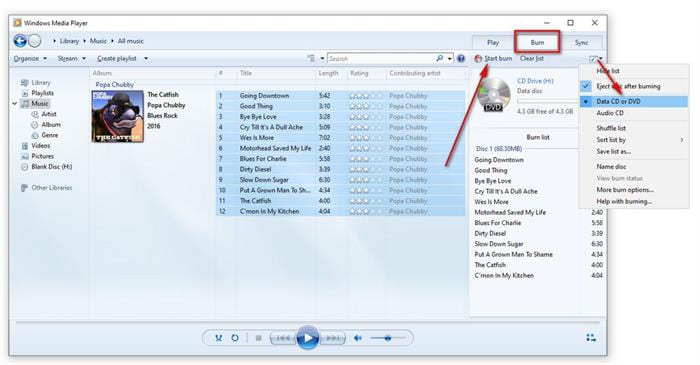This screenshot has height=365, width=700.
Task: Switch to the Burn tab
Action: [537, 42]
